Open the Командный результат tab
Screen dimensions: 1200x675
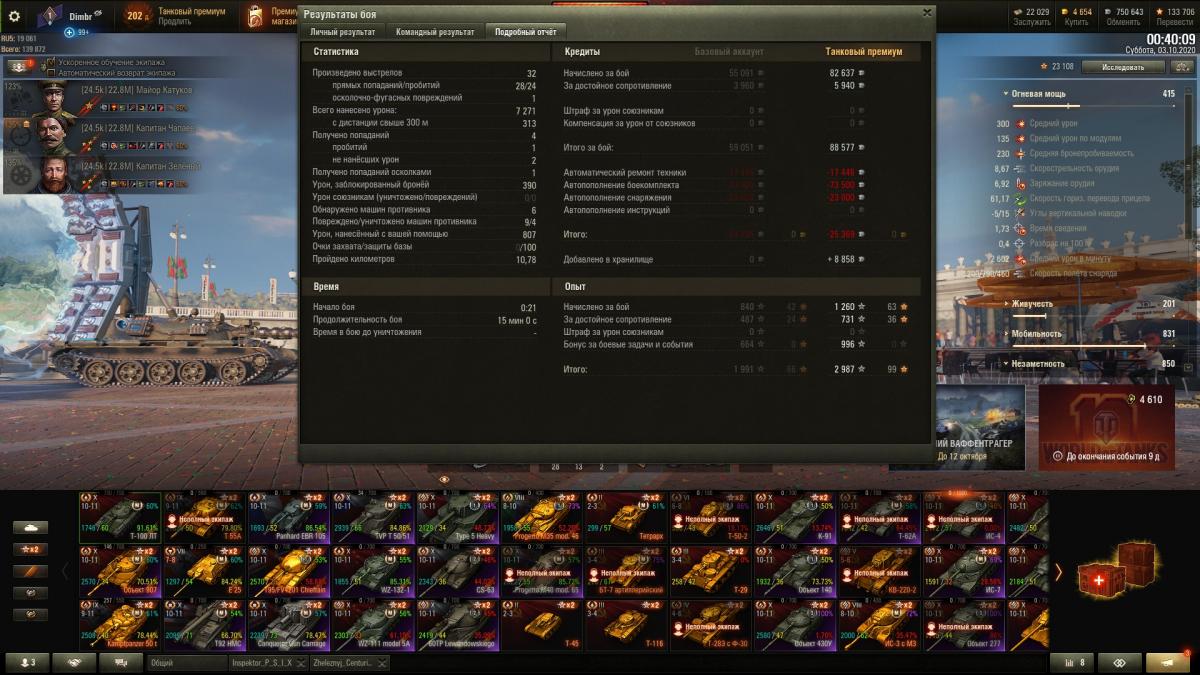coord(434,32)
